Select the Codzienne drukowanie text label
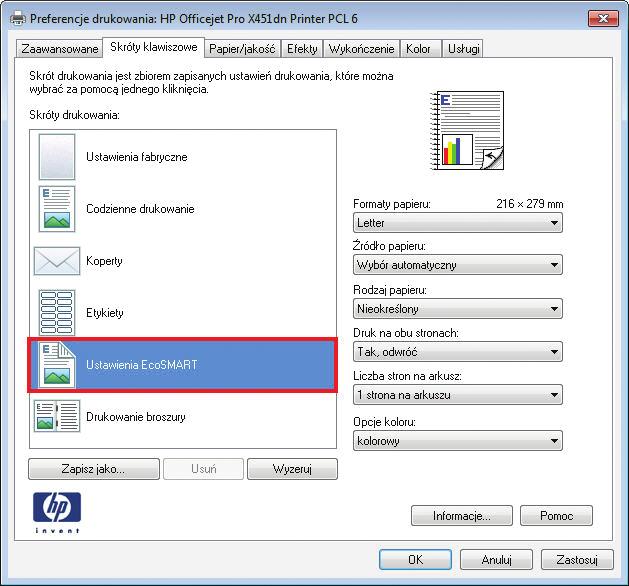 tap(140, 209)
